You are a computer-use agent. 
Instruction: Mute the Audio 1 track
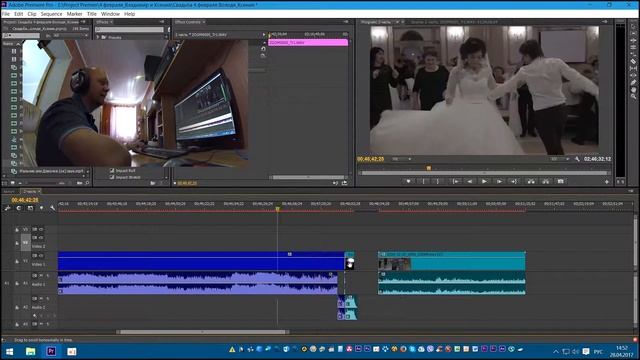41,276
